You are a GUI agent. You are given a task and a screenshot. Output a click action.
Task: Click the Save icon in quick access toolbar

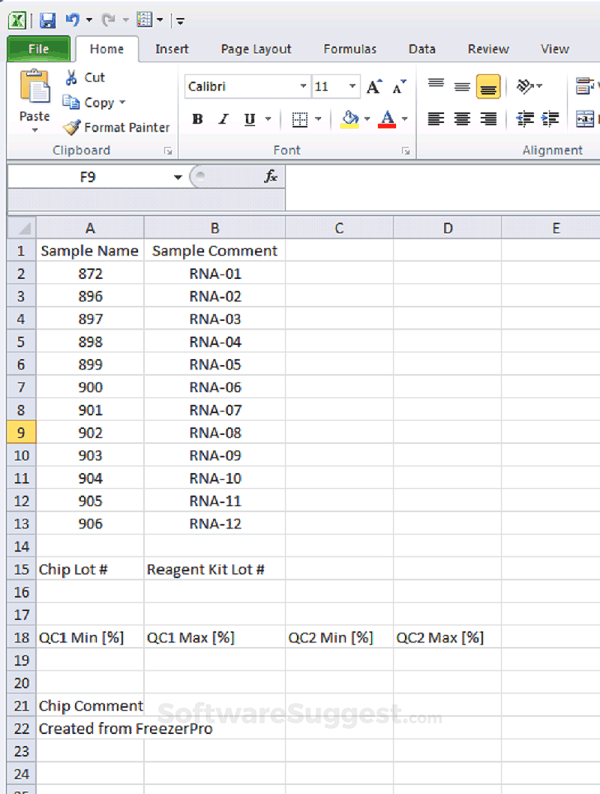coord(47,19)
